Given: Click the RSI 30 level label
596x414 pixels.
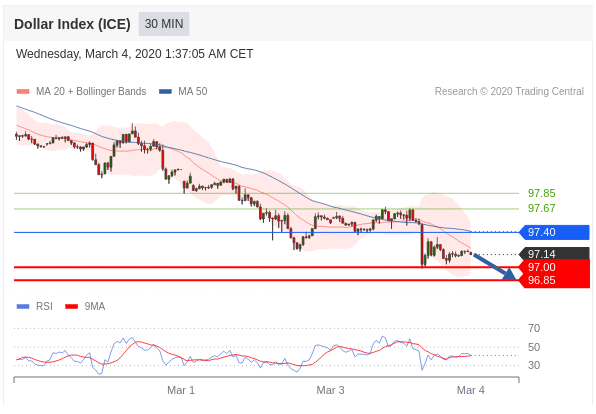Looking at the screenshot, I should 534,365.
